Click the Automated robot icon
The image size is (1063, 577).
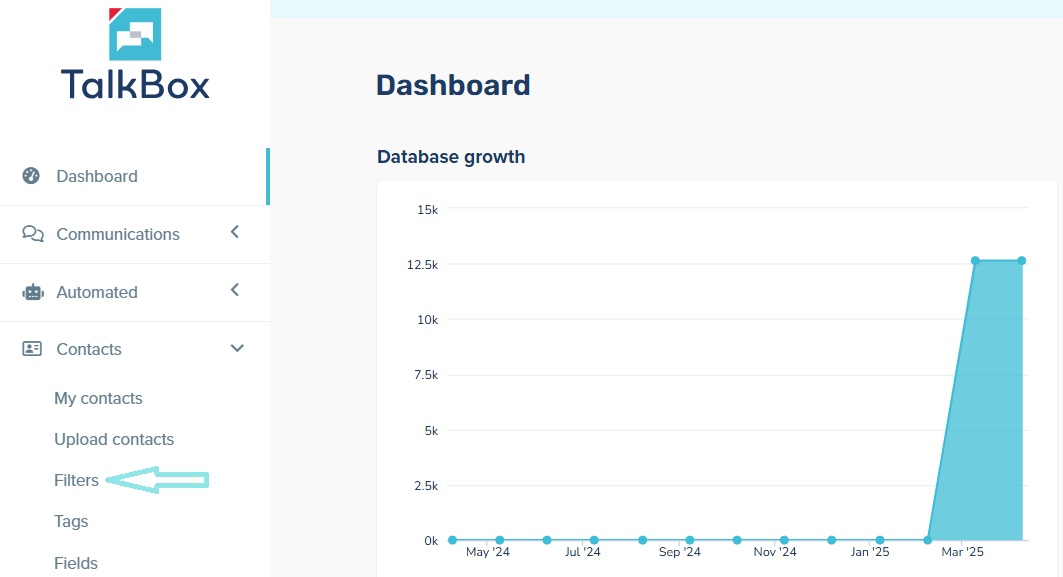tap(32, 292)
